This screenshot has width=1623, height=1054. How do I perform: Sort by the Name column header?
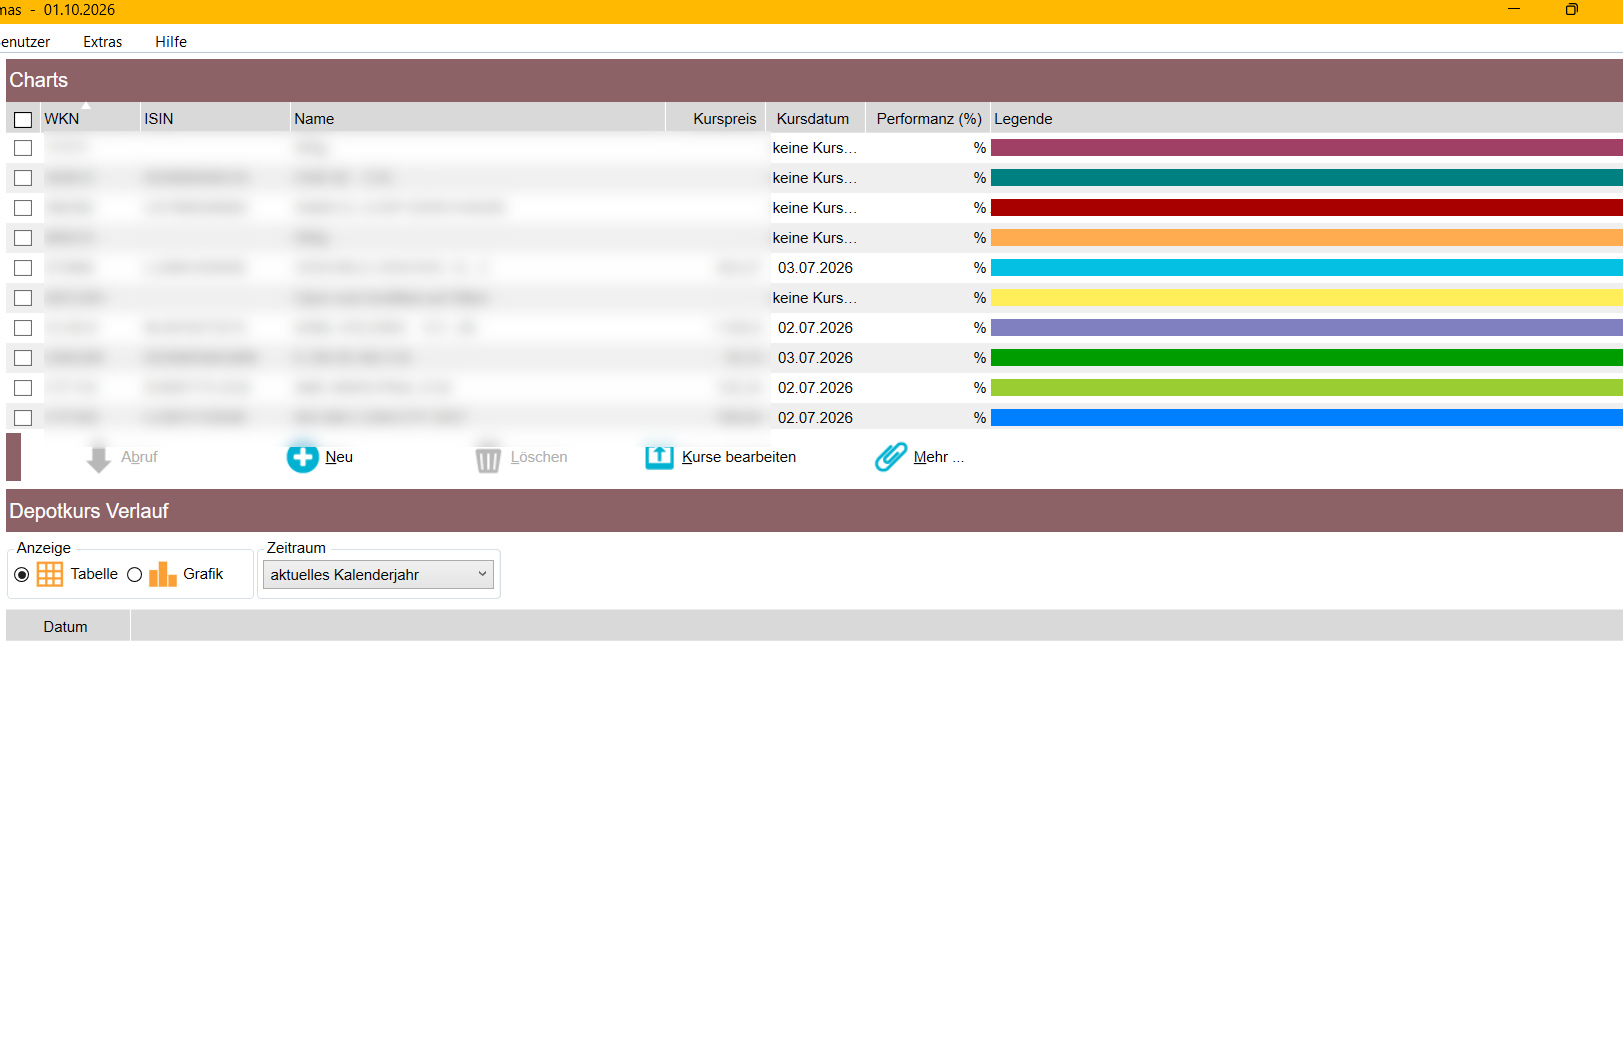478,119
